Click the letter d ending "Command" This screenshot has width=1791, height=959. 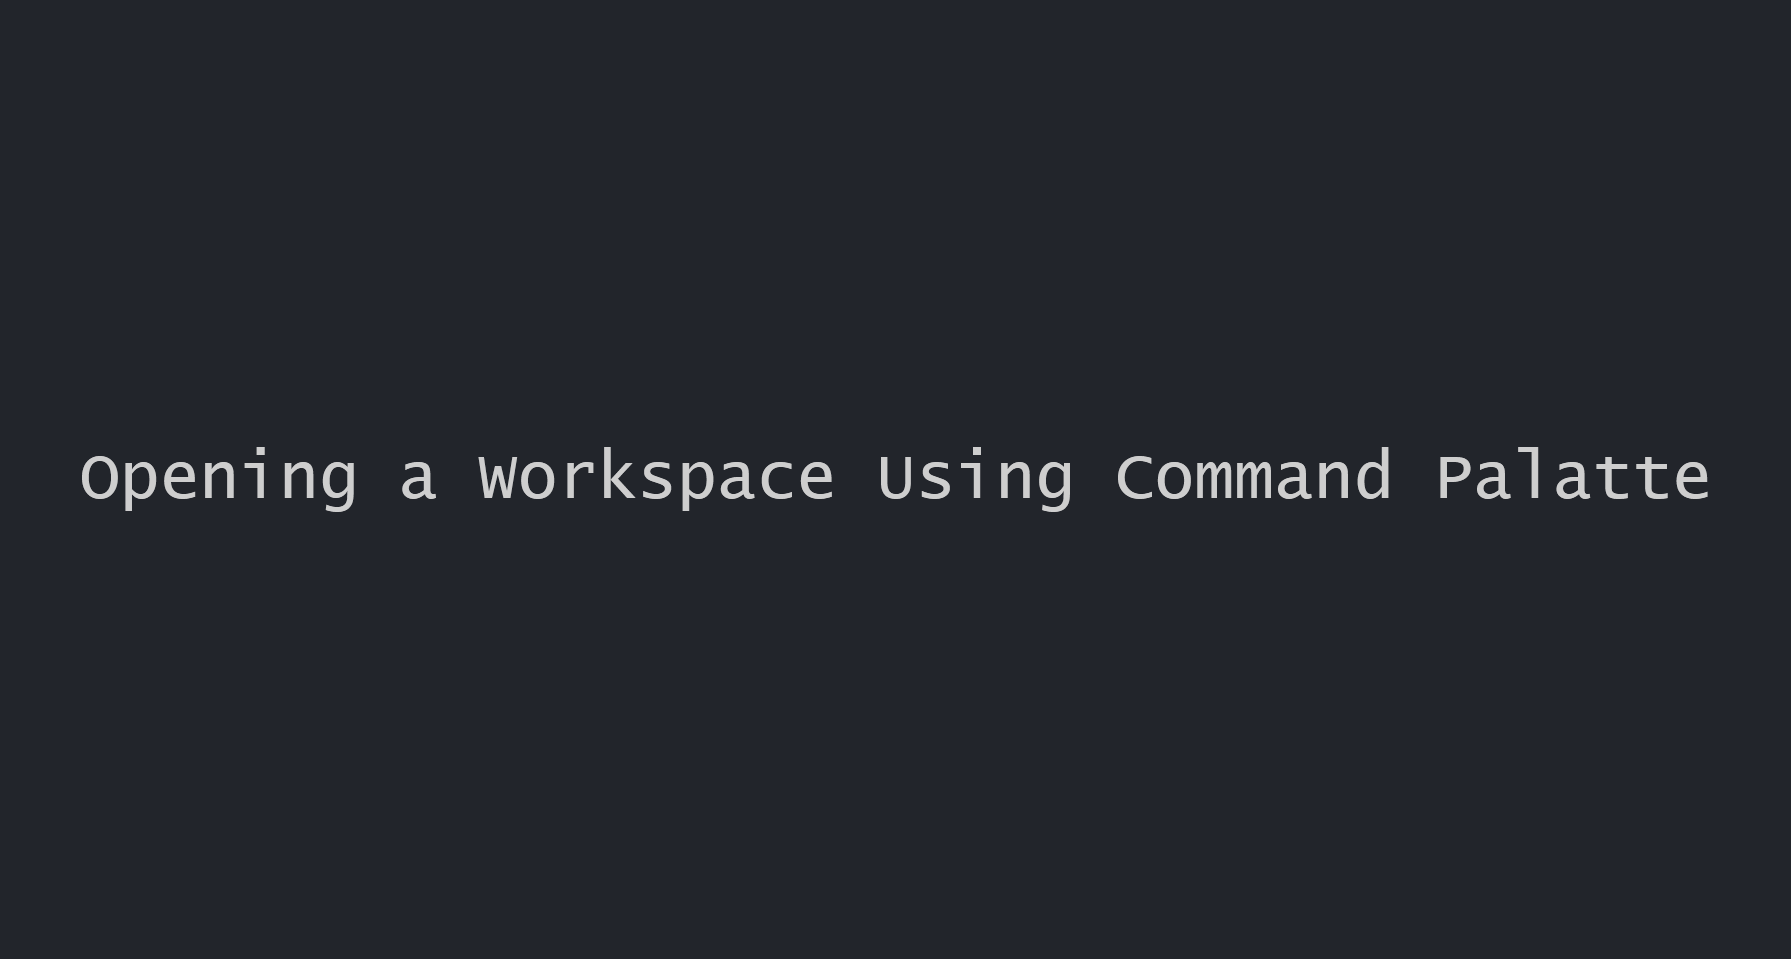point(1372,476)
